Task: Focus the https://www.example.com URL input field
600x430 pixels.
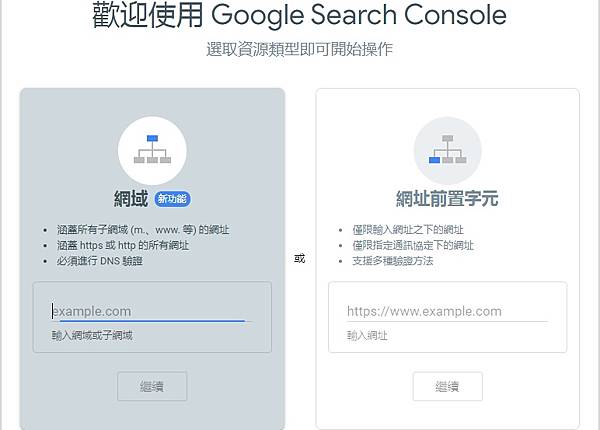Action: pyautogui.click(x=447, y=311)
